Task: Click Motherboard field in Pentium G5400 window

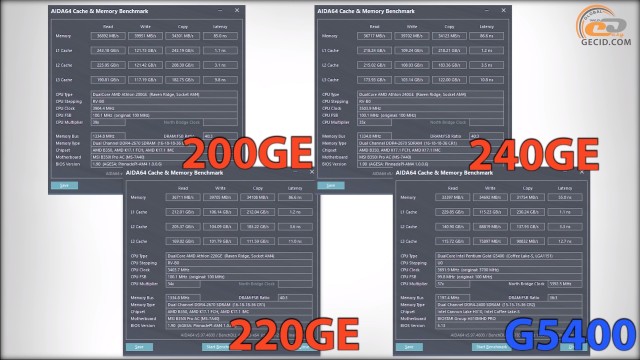Action: [509, 319]
